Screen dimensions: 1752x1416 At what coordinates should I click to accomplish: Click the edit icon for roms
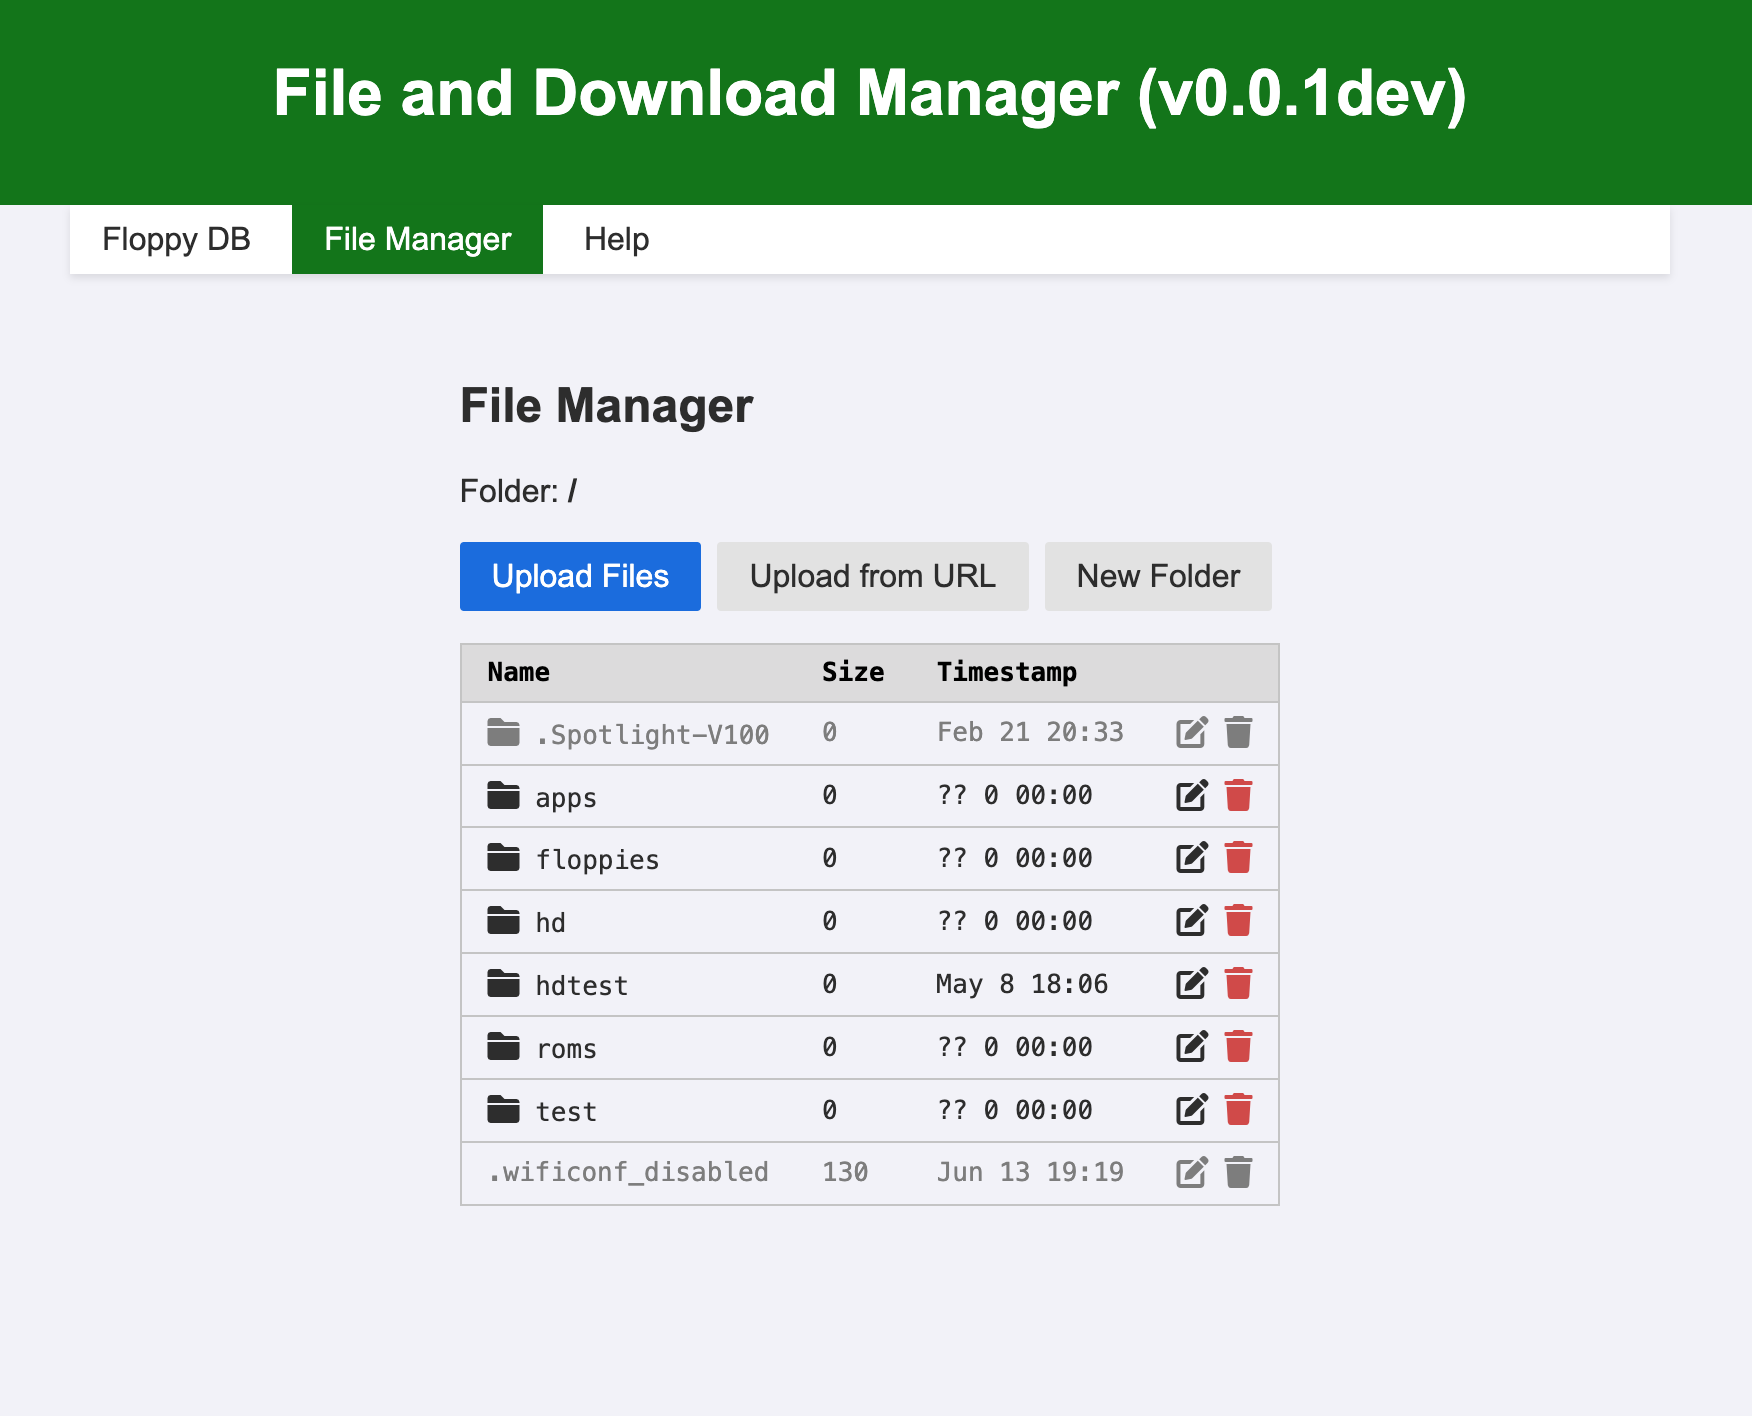tap(1191, 1047)
